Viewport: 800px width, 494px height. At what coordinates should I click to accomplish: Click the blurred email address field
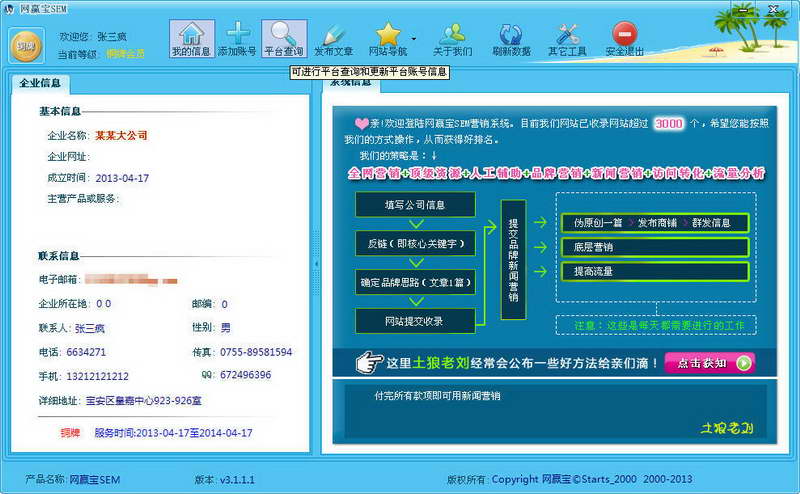[131, 280]
